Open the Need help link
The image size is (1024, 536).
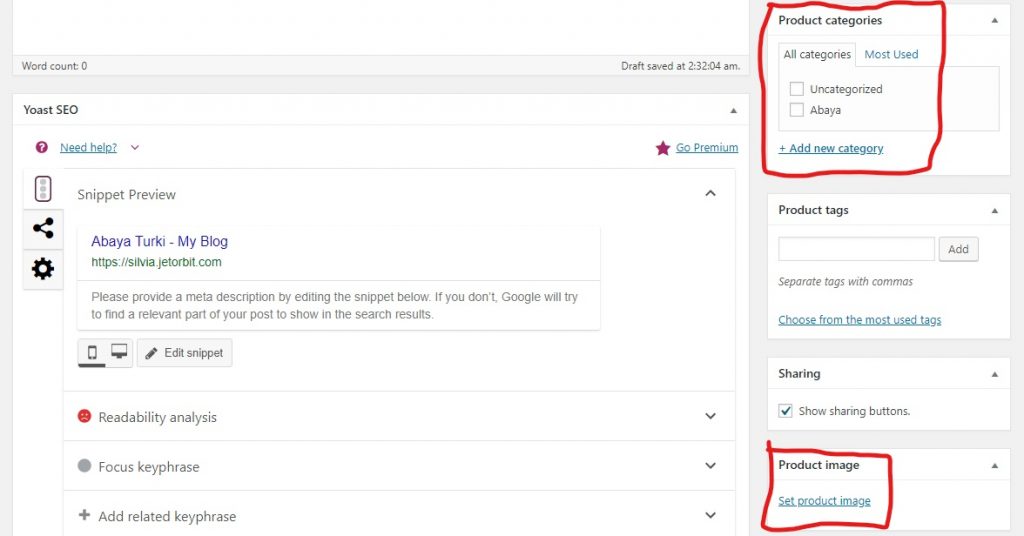(x=89, y=148)
